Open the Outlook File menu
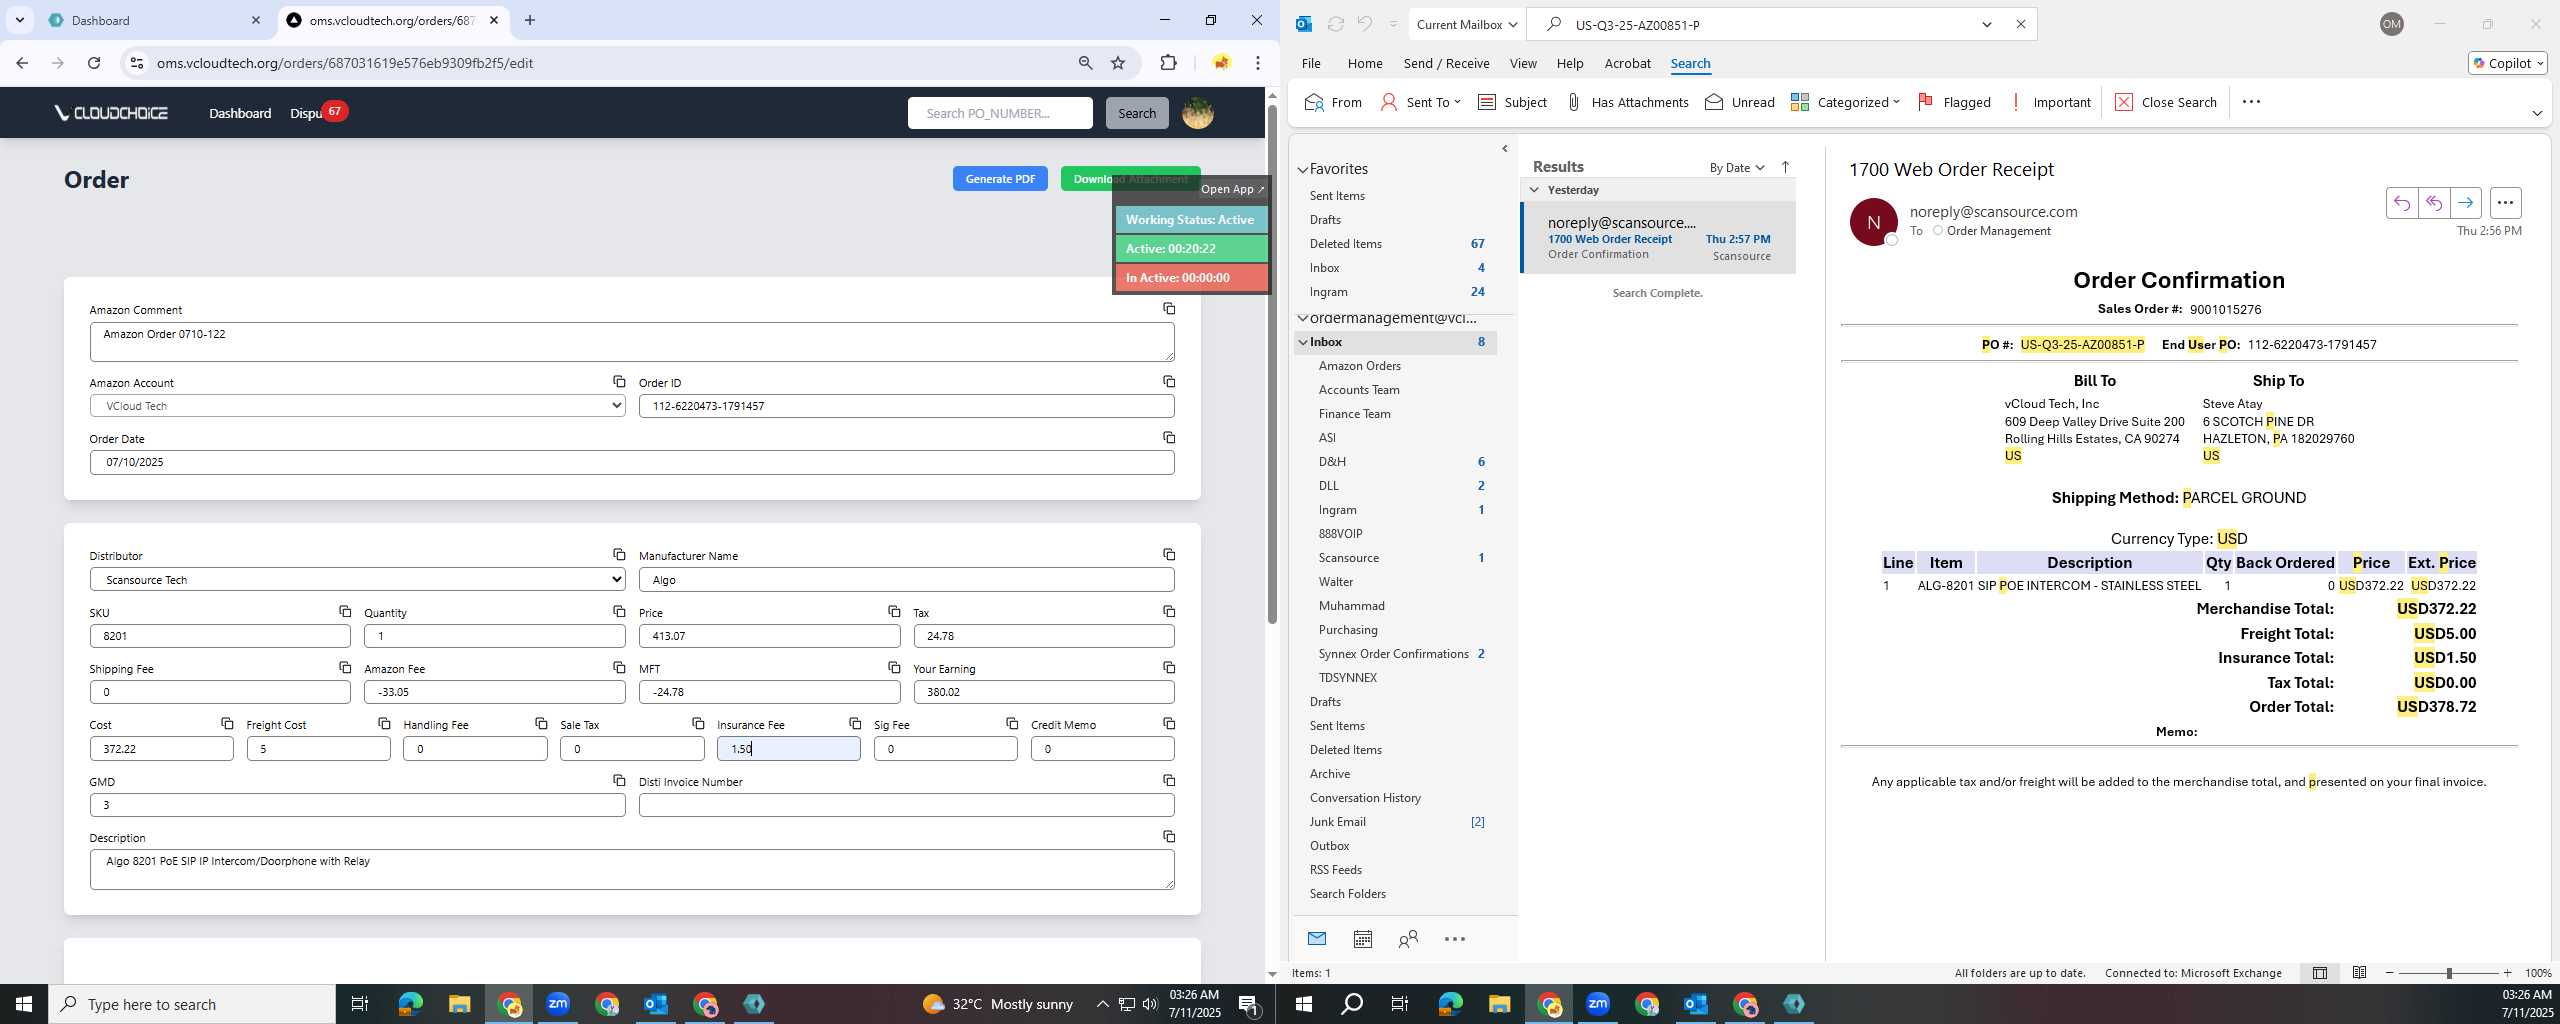The width and height of the screenshot is (2560, 1024). click(x=1310, y=63)
